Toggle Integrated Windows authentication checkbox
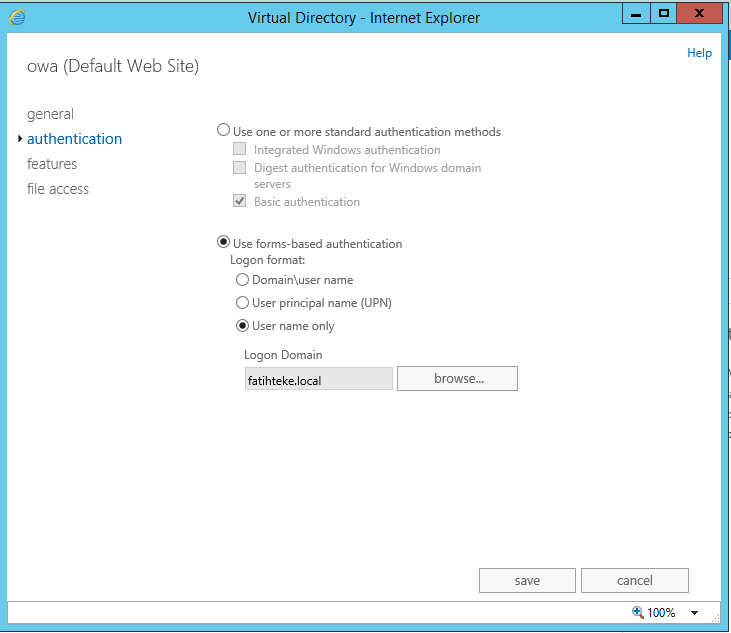The height and width of the screenshot is (633, 731). 240,149
